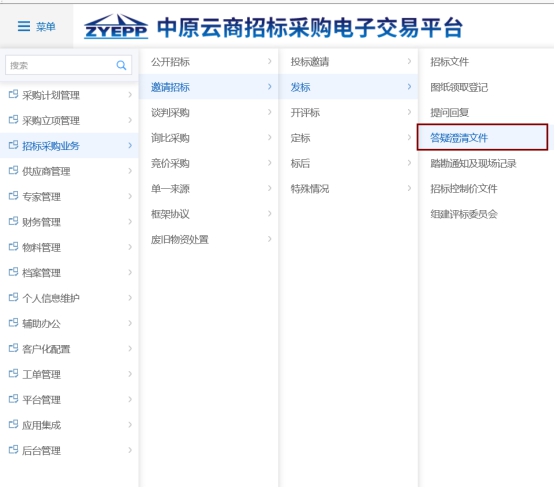Expand the 公开招标 submenu arrow
This screenshot has height=488, width=555.
(x=270, y=61)
